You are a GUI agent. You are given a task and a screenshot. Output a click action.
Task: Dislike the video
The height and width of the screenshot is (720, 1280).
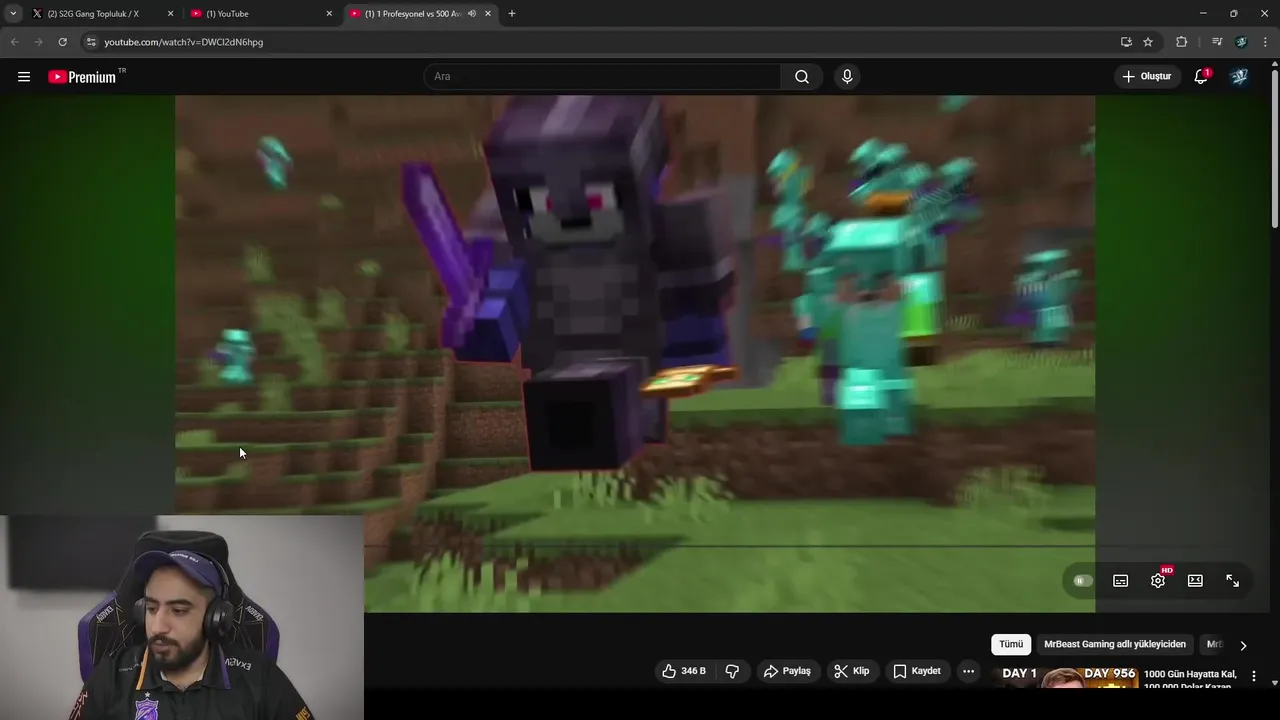pos(732,671)
